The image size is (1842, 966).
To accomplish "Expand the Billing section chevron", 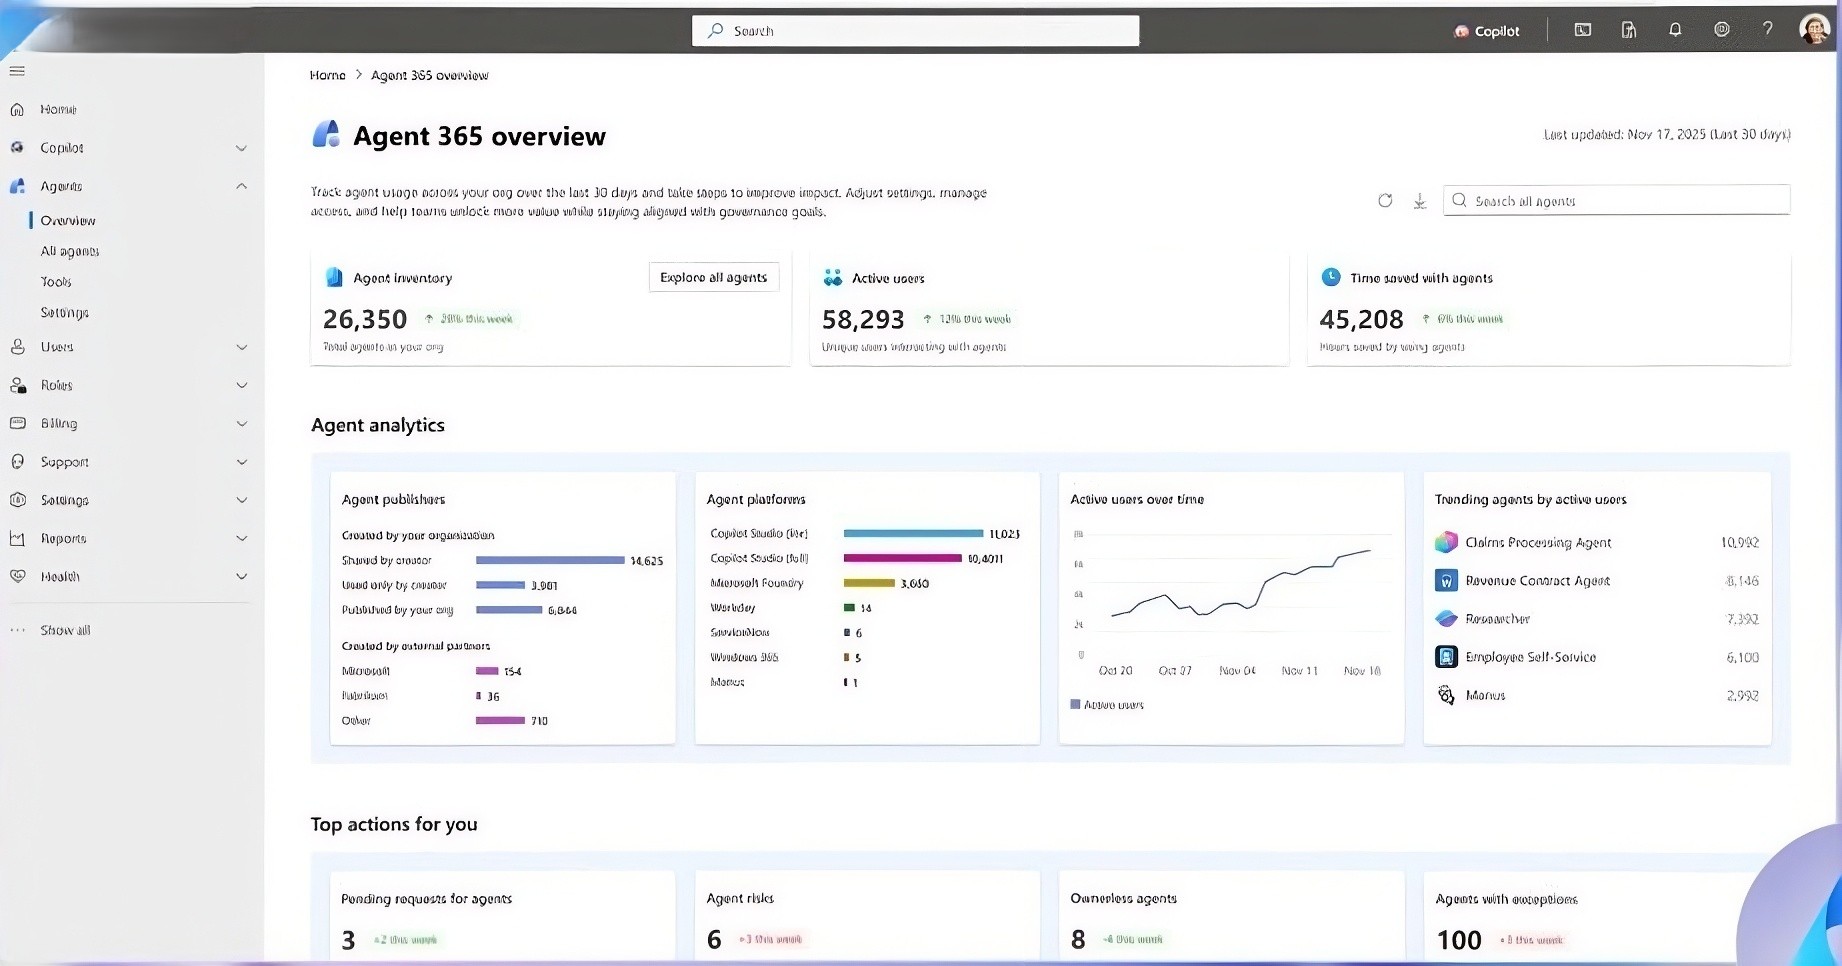I will point(241,424).
